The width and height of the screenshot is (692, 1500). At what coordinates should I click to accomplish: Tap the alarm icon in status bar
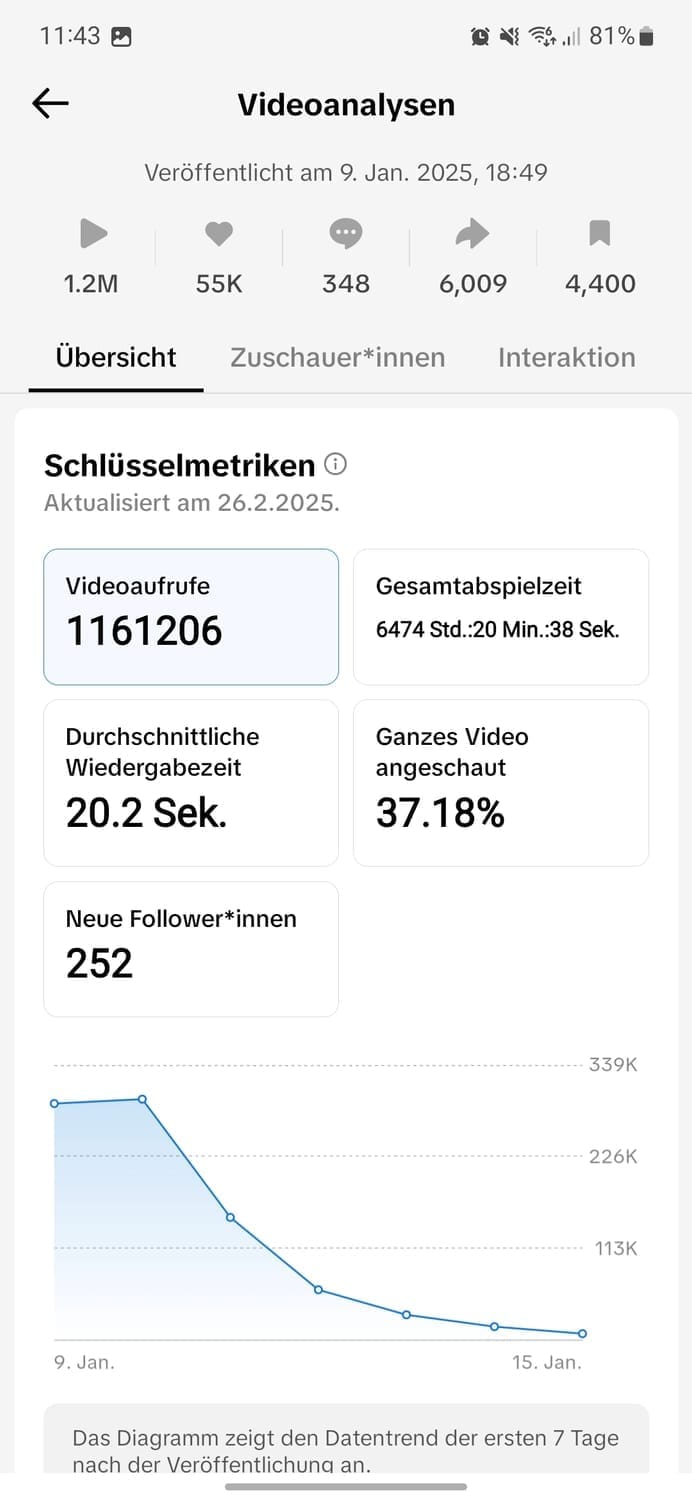click(x=480, y=37)
